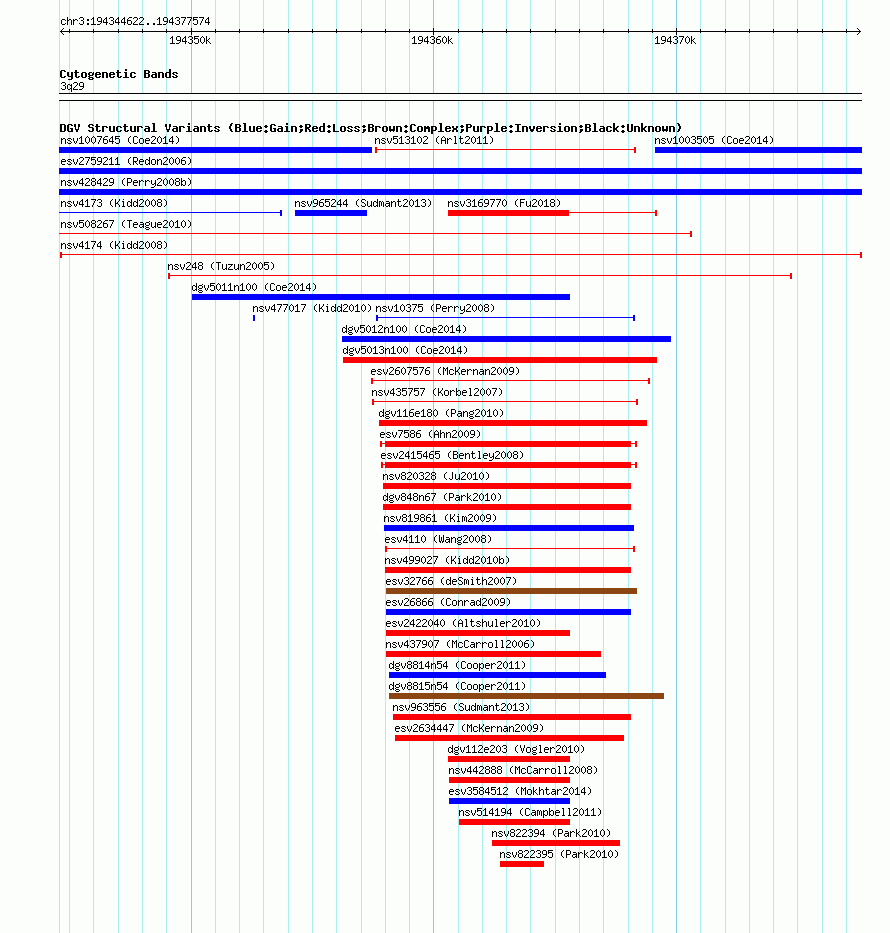Click the 3q29 band label
The image size is (890, 933).
coord(72,87)
